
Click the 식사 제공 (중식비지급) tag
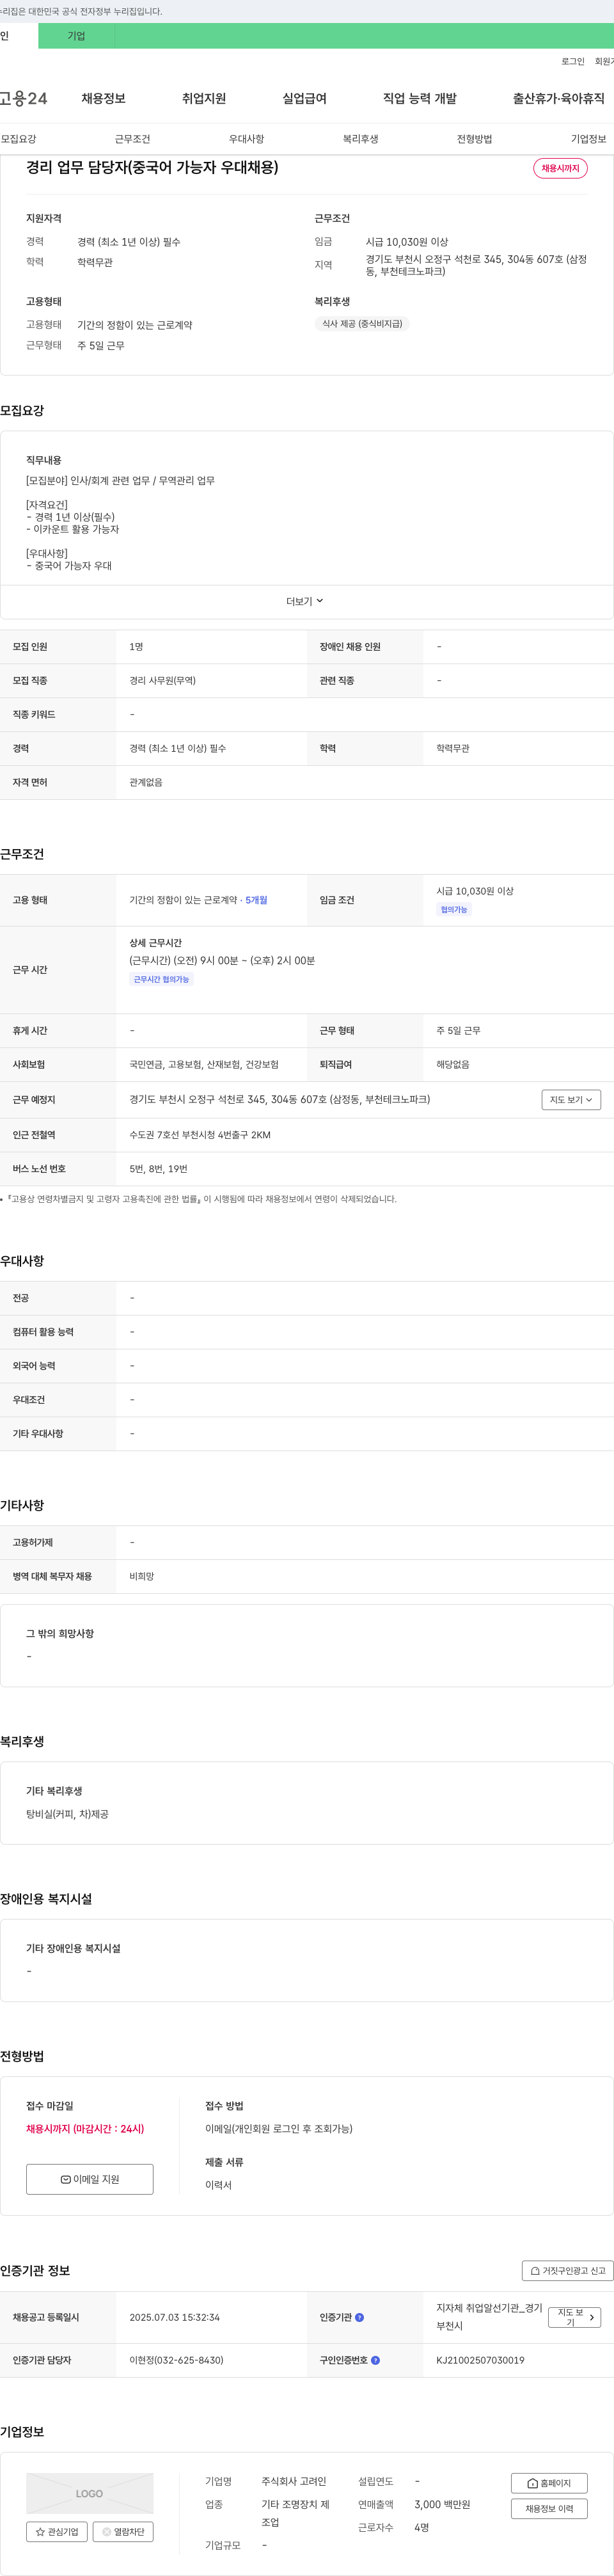(x=362, y=324)
